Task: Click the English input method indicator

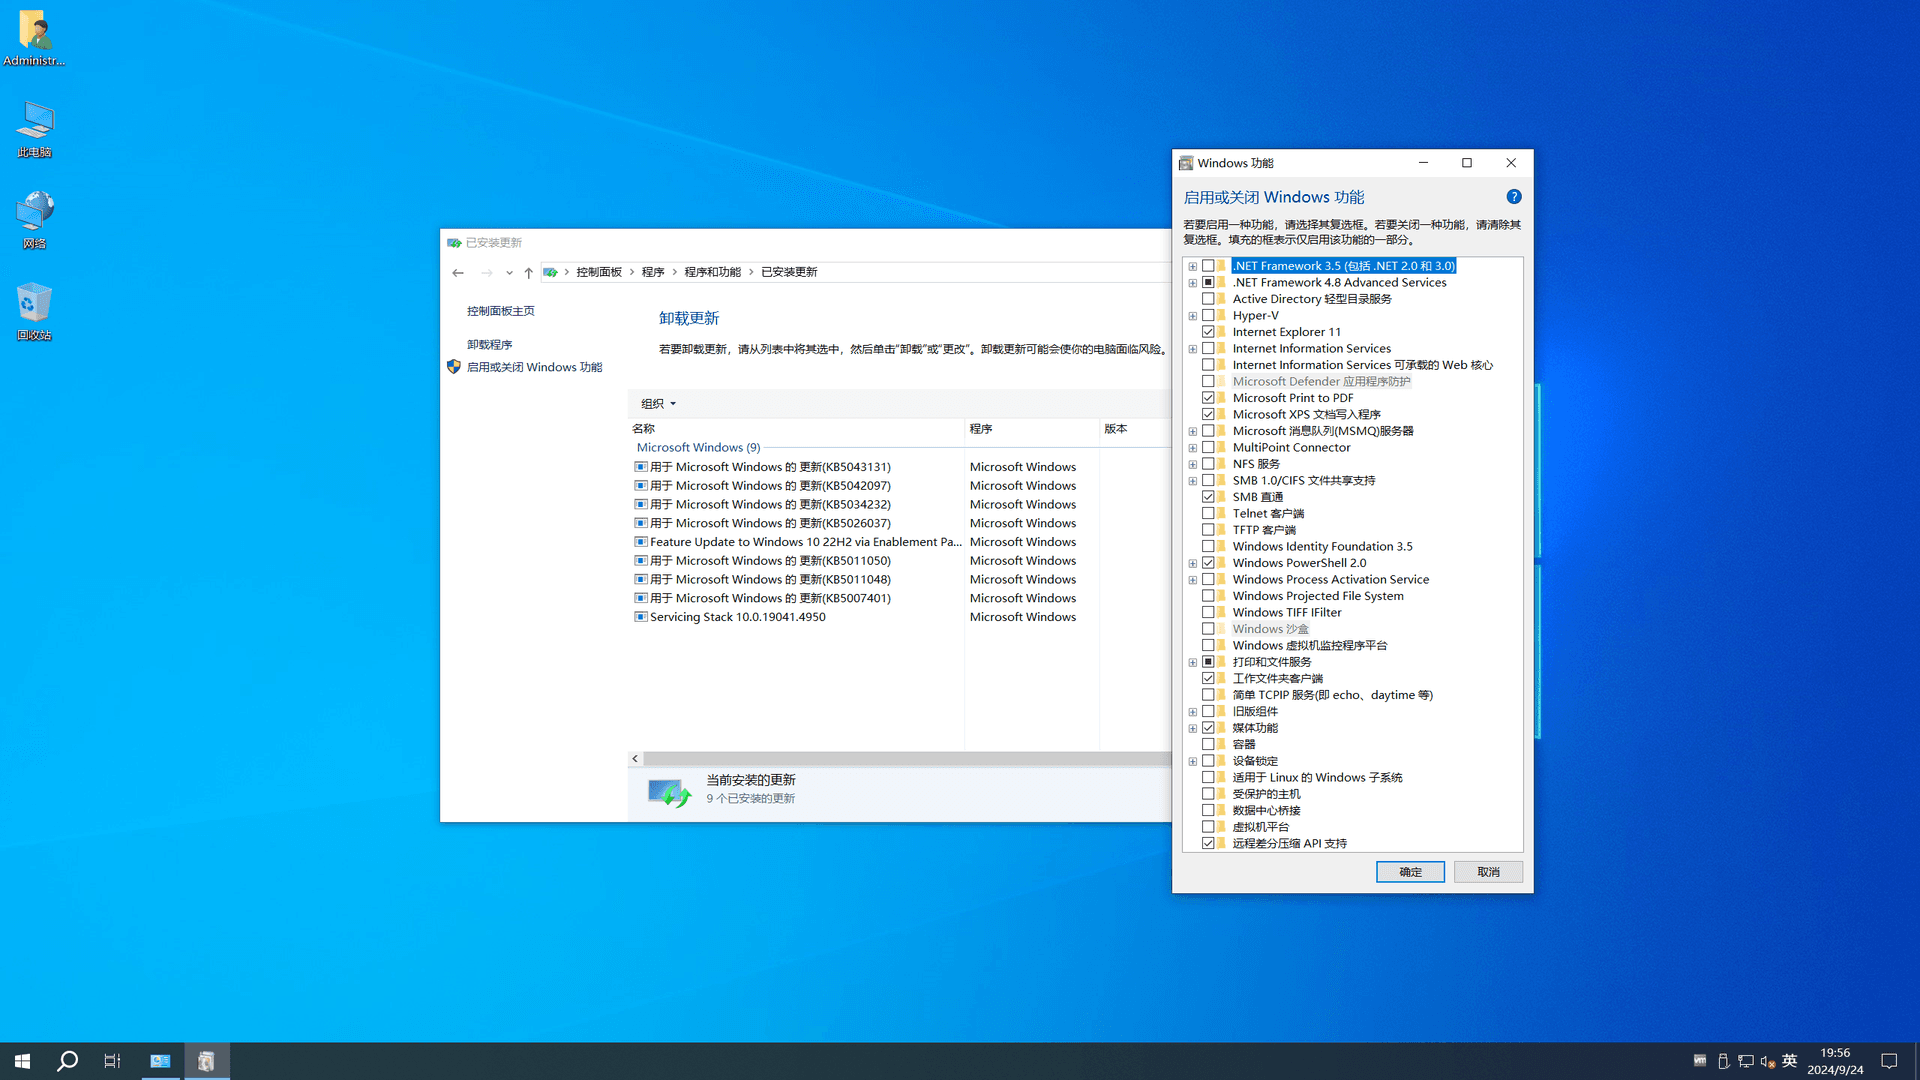Action: [x=1789, y=1061]
